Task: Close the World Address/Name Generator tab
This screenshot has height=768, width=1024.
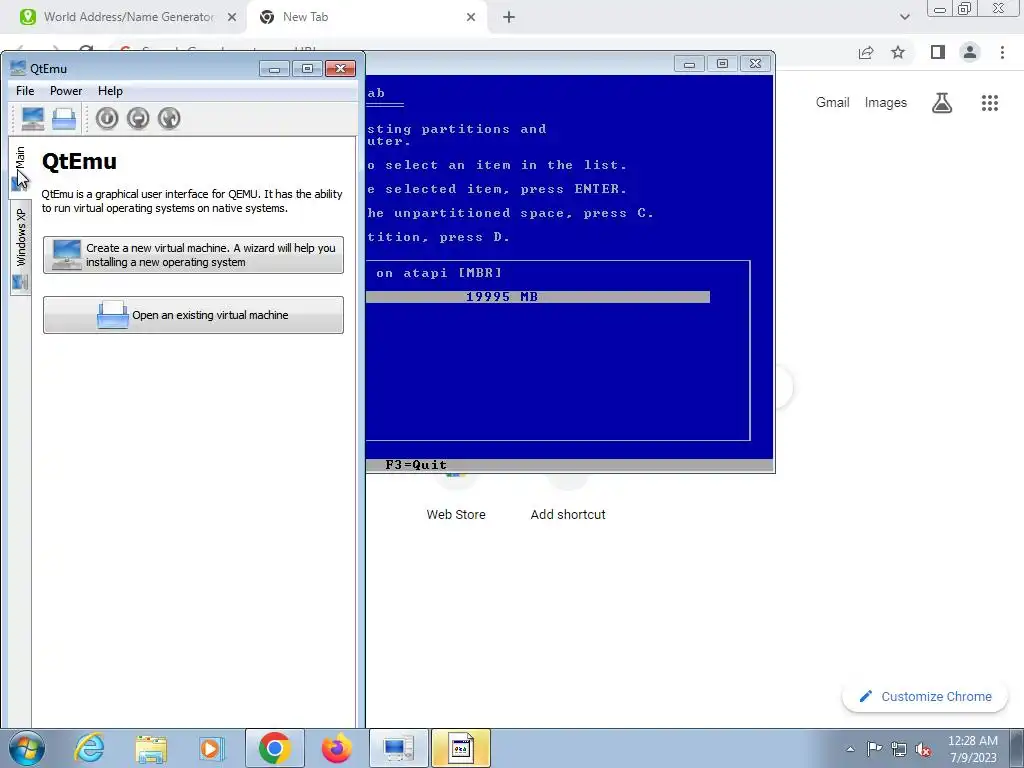Action: click(232, 17)
